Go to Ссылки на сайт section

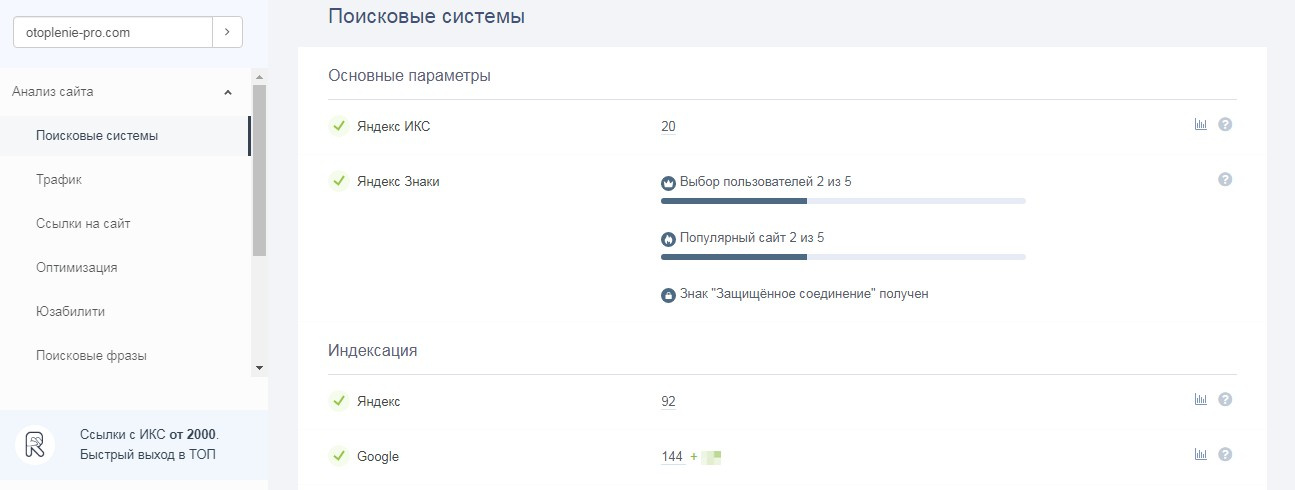[x=83, y=224]
